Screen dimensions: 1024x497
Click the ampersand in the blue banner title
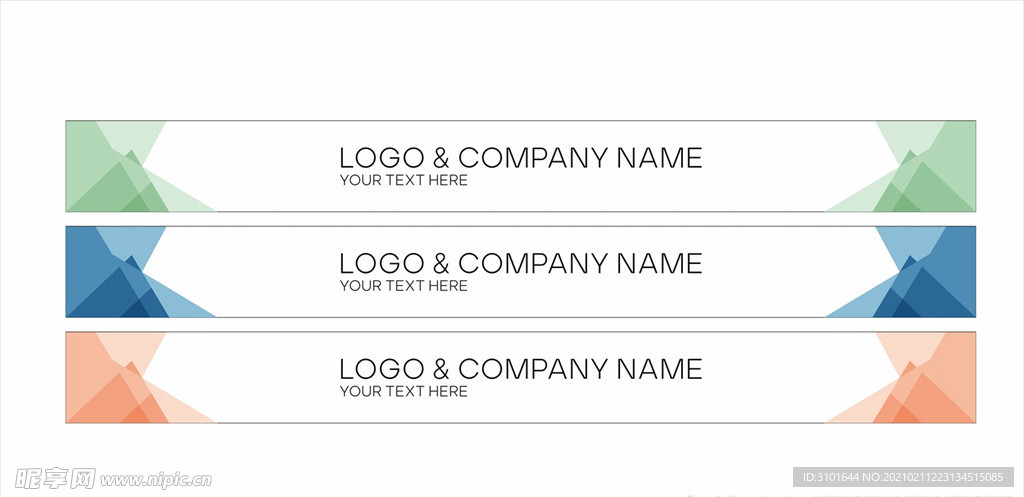[x=441, y=264]
